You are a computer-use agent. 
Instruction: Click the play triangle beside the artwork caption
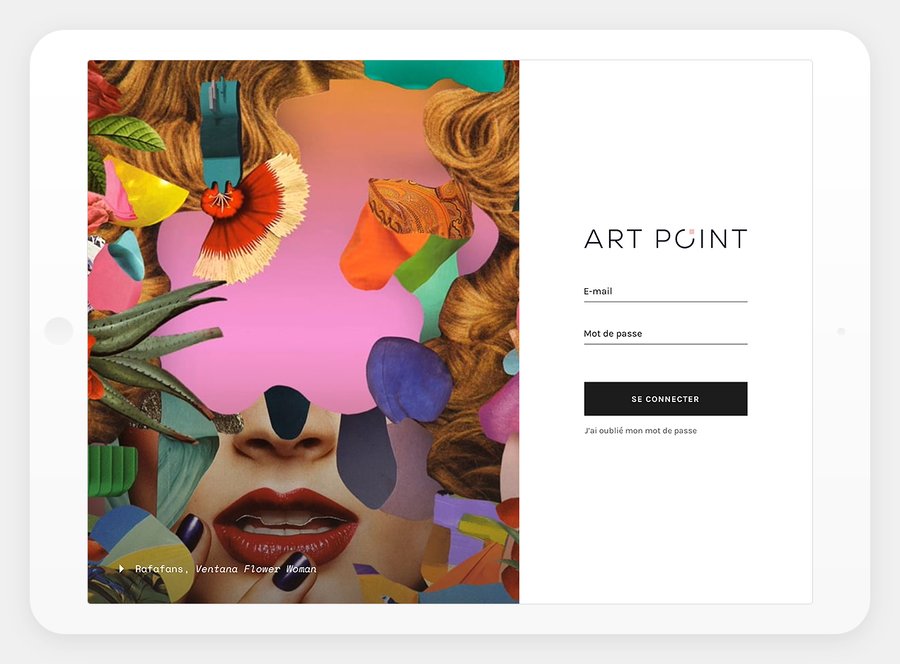click(121, 569)
